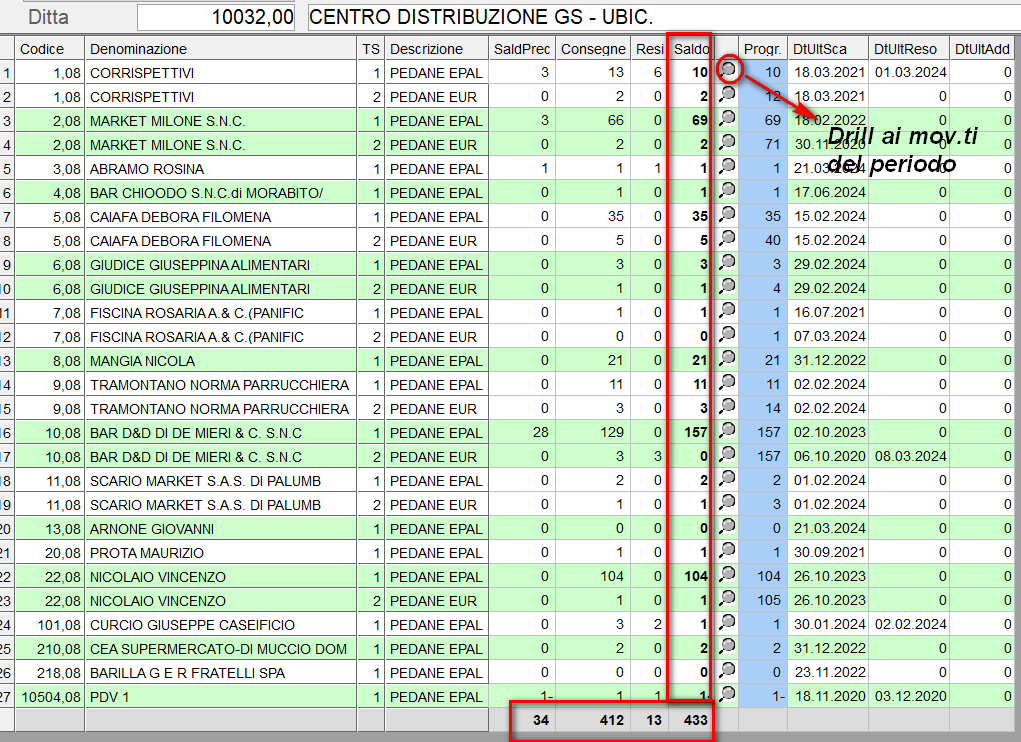This screenshot has height=742, width=1021.
Task: Open movements magnifier for MANGIA NICOLA row
Action: (x=727, y=360)
